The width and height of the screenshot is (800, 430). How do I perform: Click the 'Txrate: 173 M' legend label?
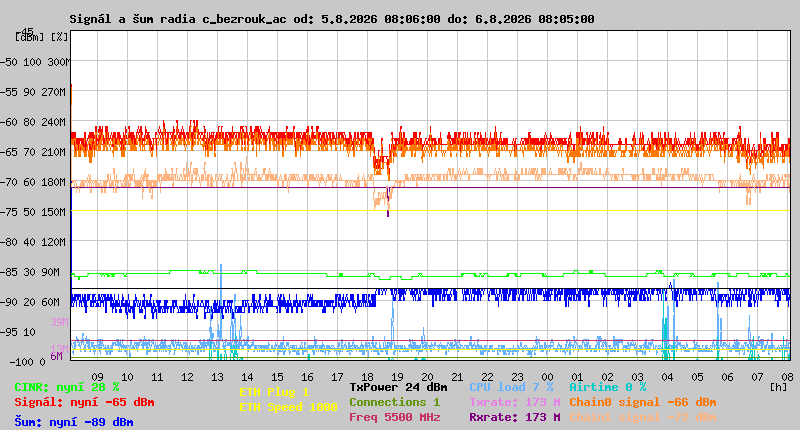click(515, 402)
